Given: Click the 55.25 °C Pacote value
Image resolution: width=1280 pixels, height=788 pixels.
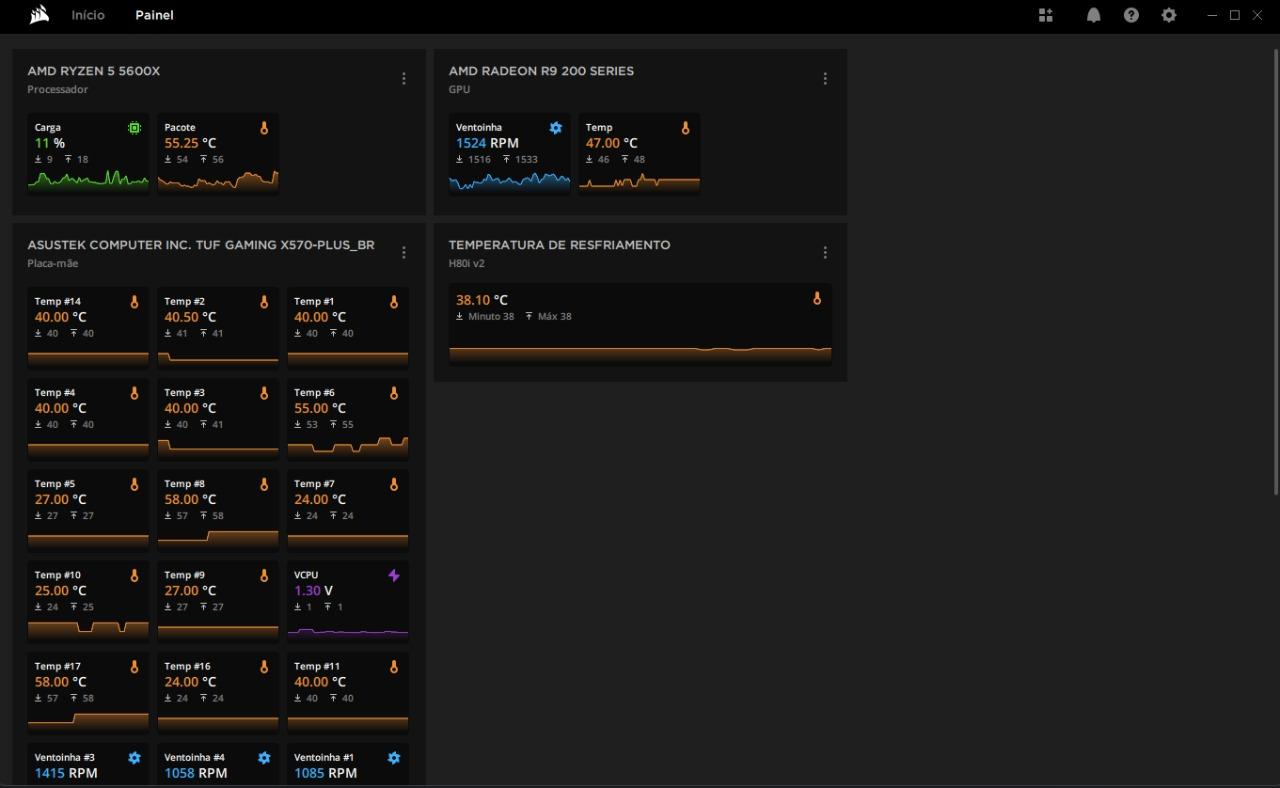Looking at the screenshot, I should (191, 143).
